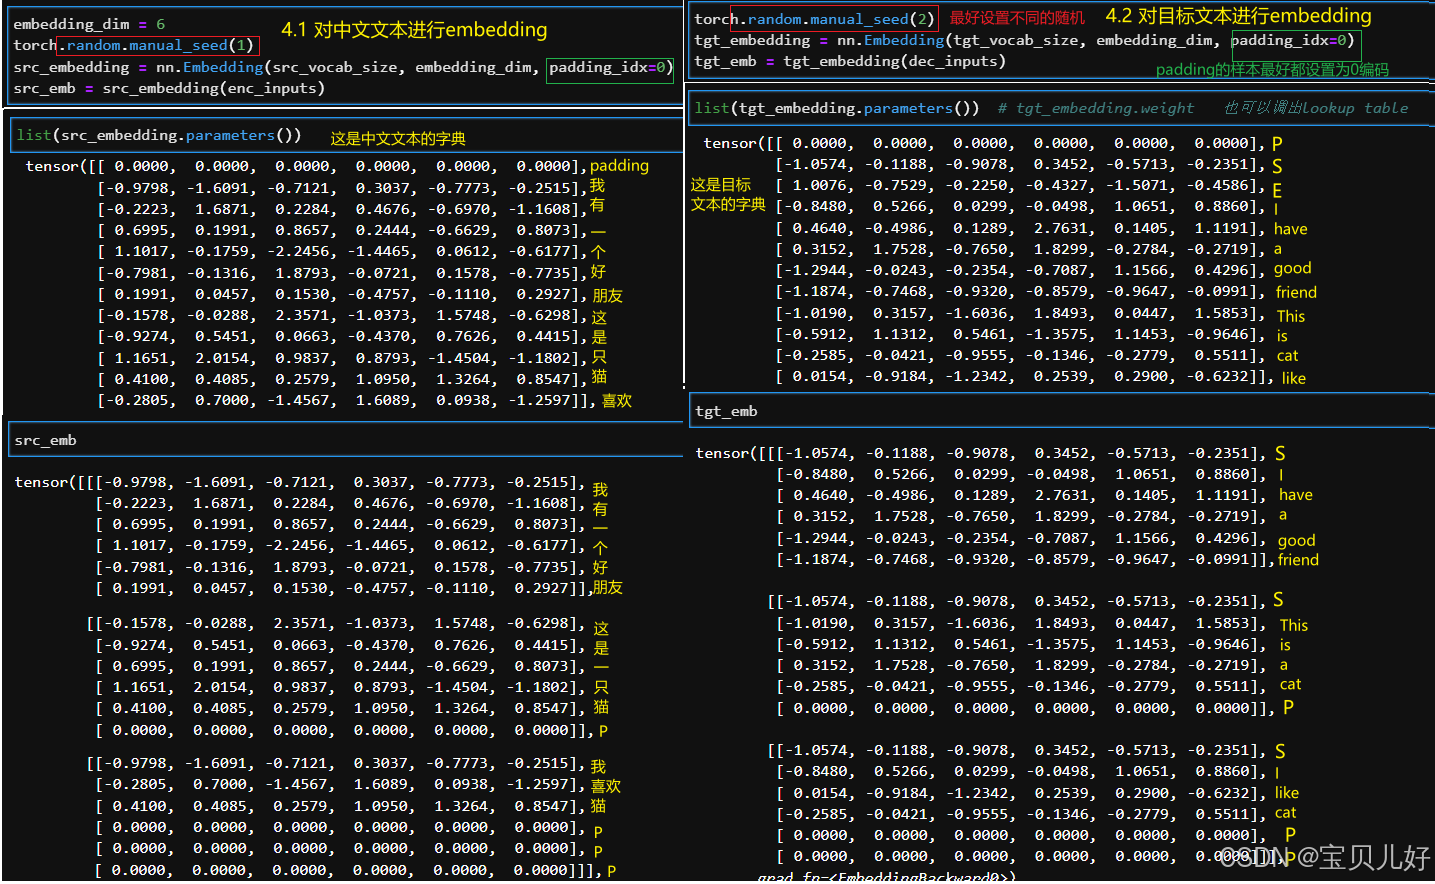This screenshot has height=884, width=1435.
Task: Click '朋友' label in the src_embedding.parameters output
Action: click(607, 296)
